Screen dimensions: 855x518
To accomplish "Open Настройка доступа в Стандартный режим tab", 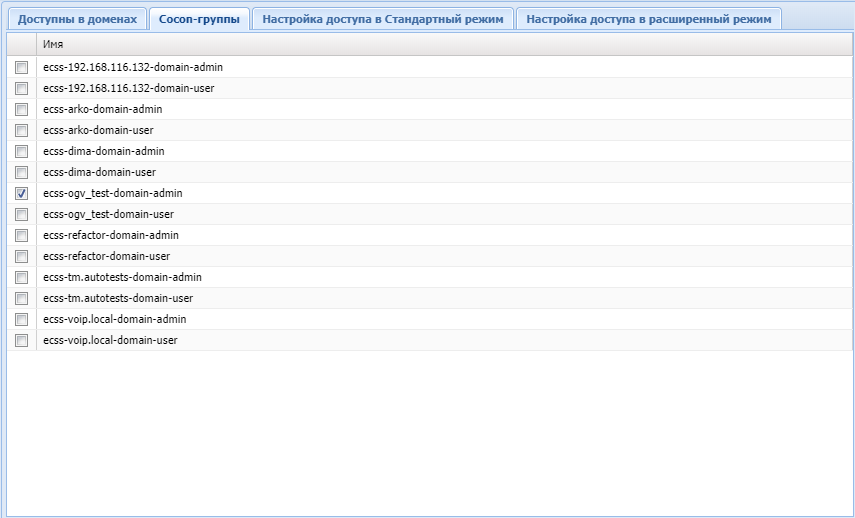I will click(x=383, y=19).
